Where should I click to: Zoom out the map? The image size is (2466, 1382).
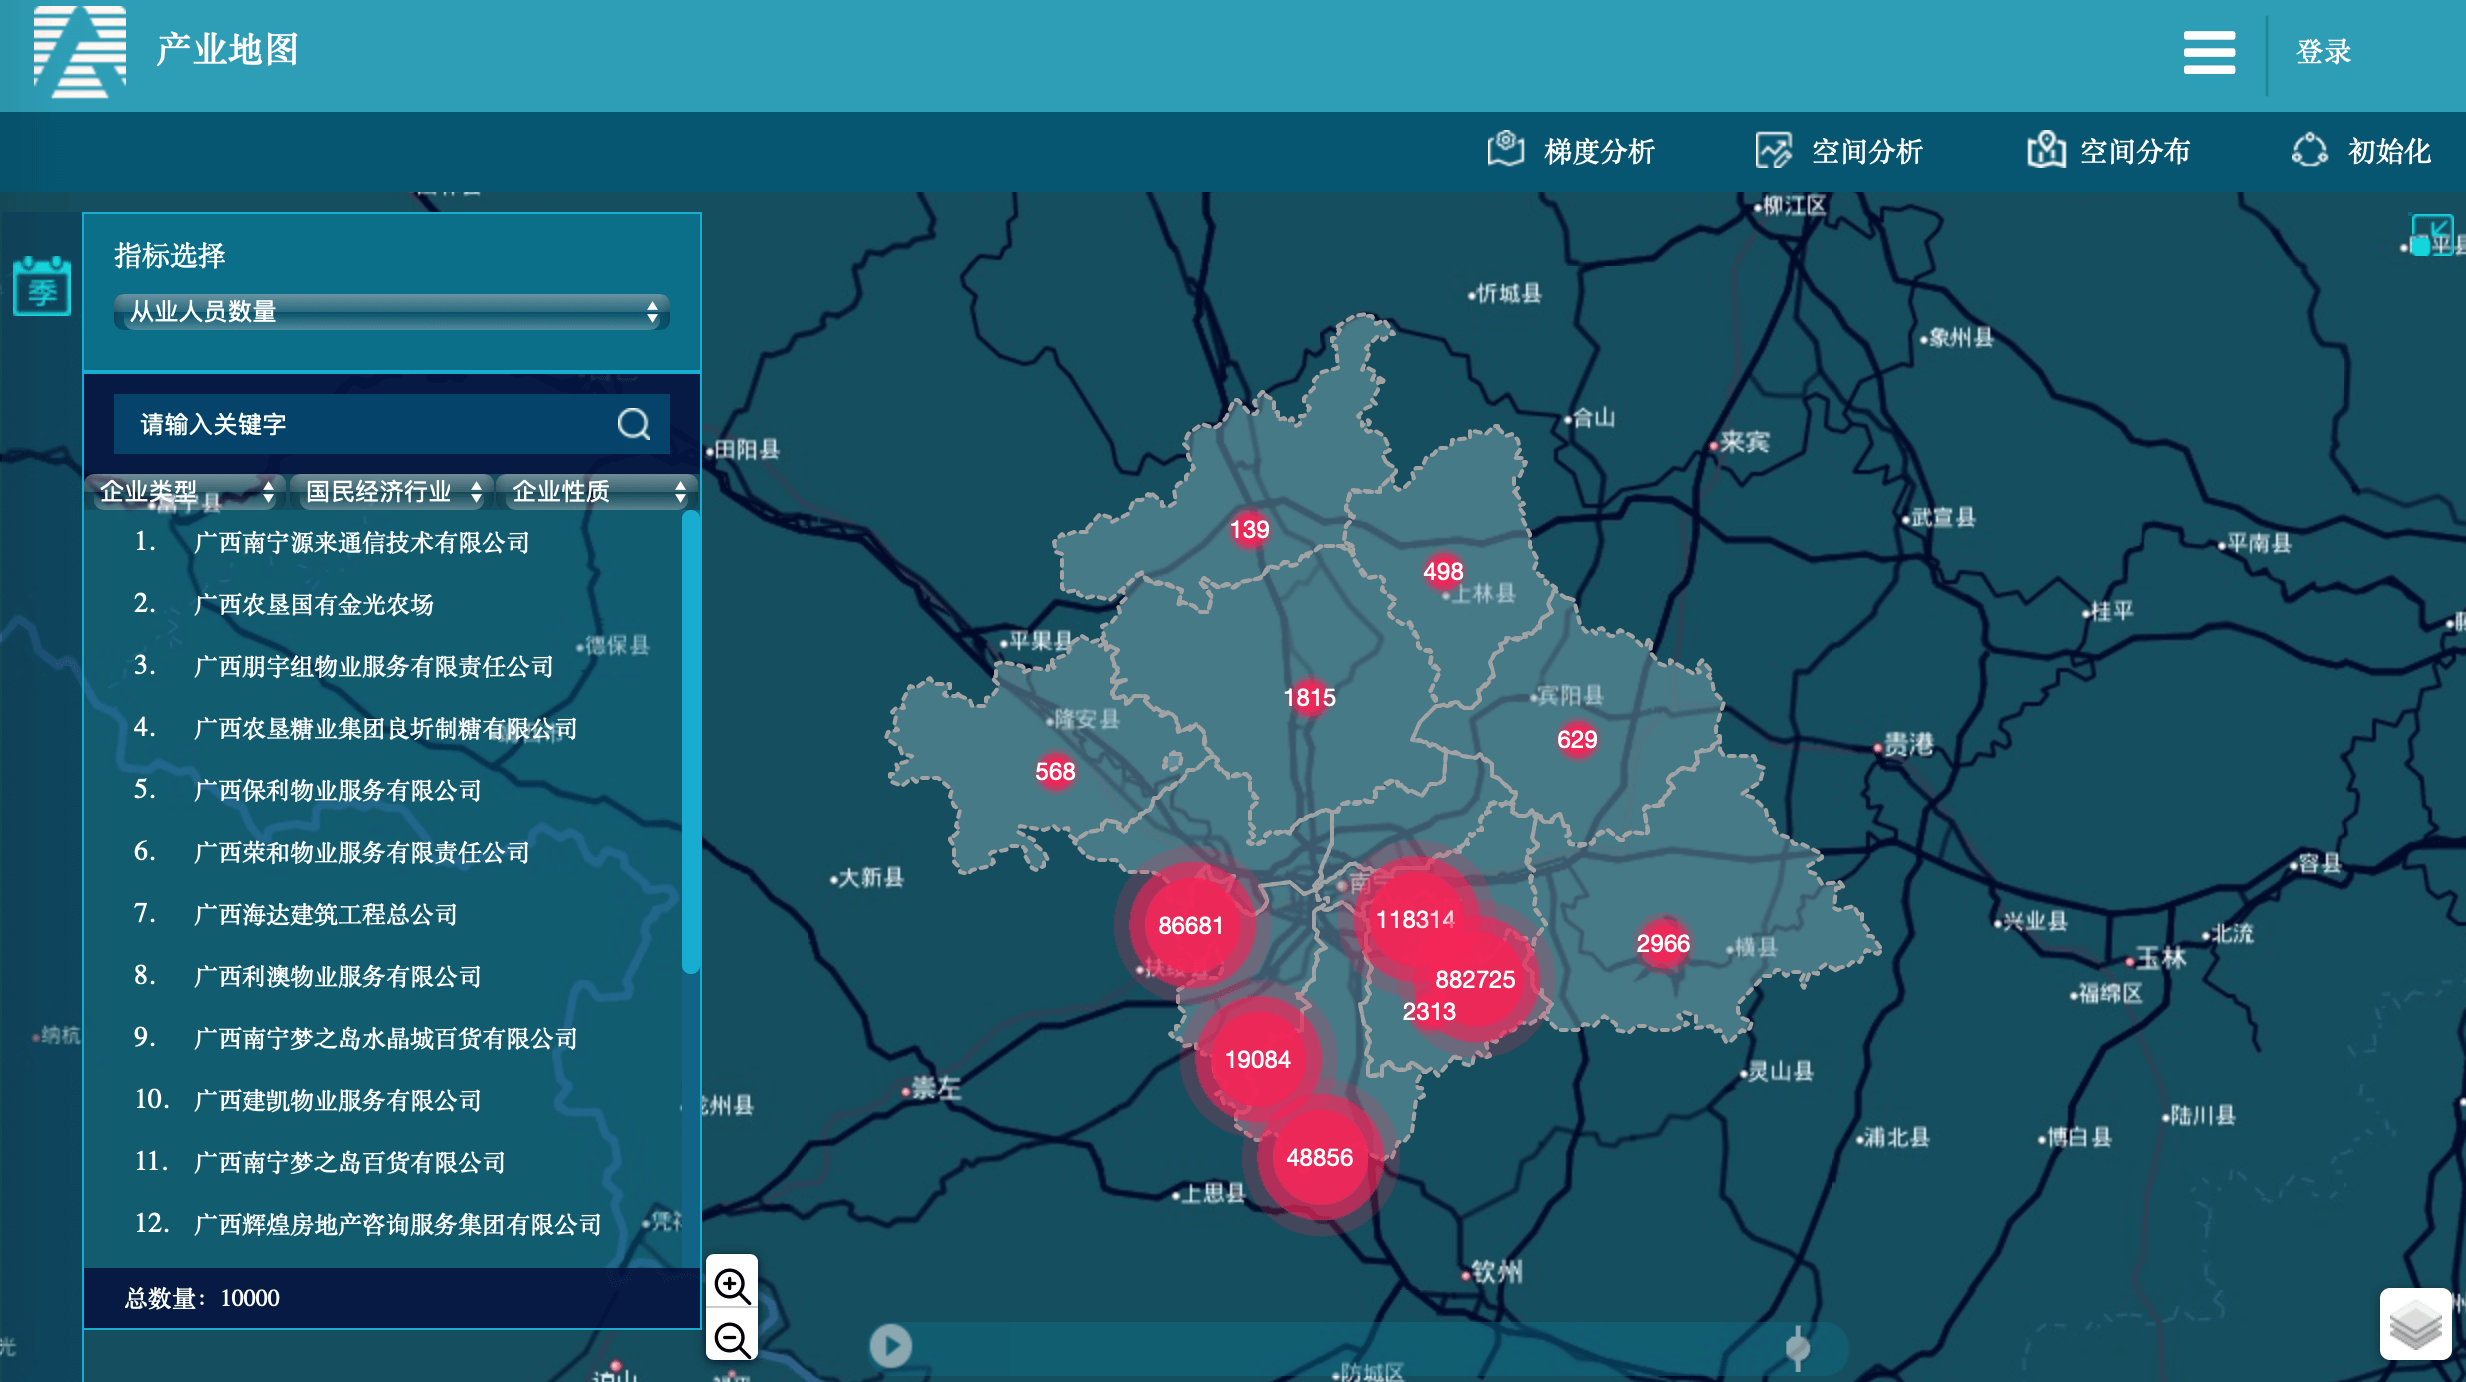click(x=732, y=1338)
